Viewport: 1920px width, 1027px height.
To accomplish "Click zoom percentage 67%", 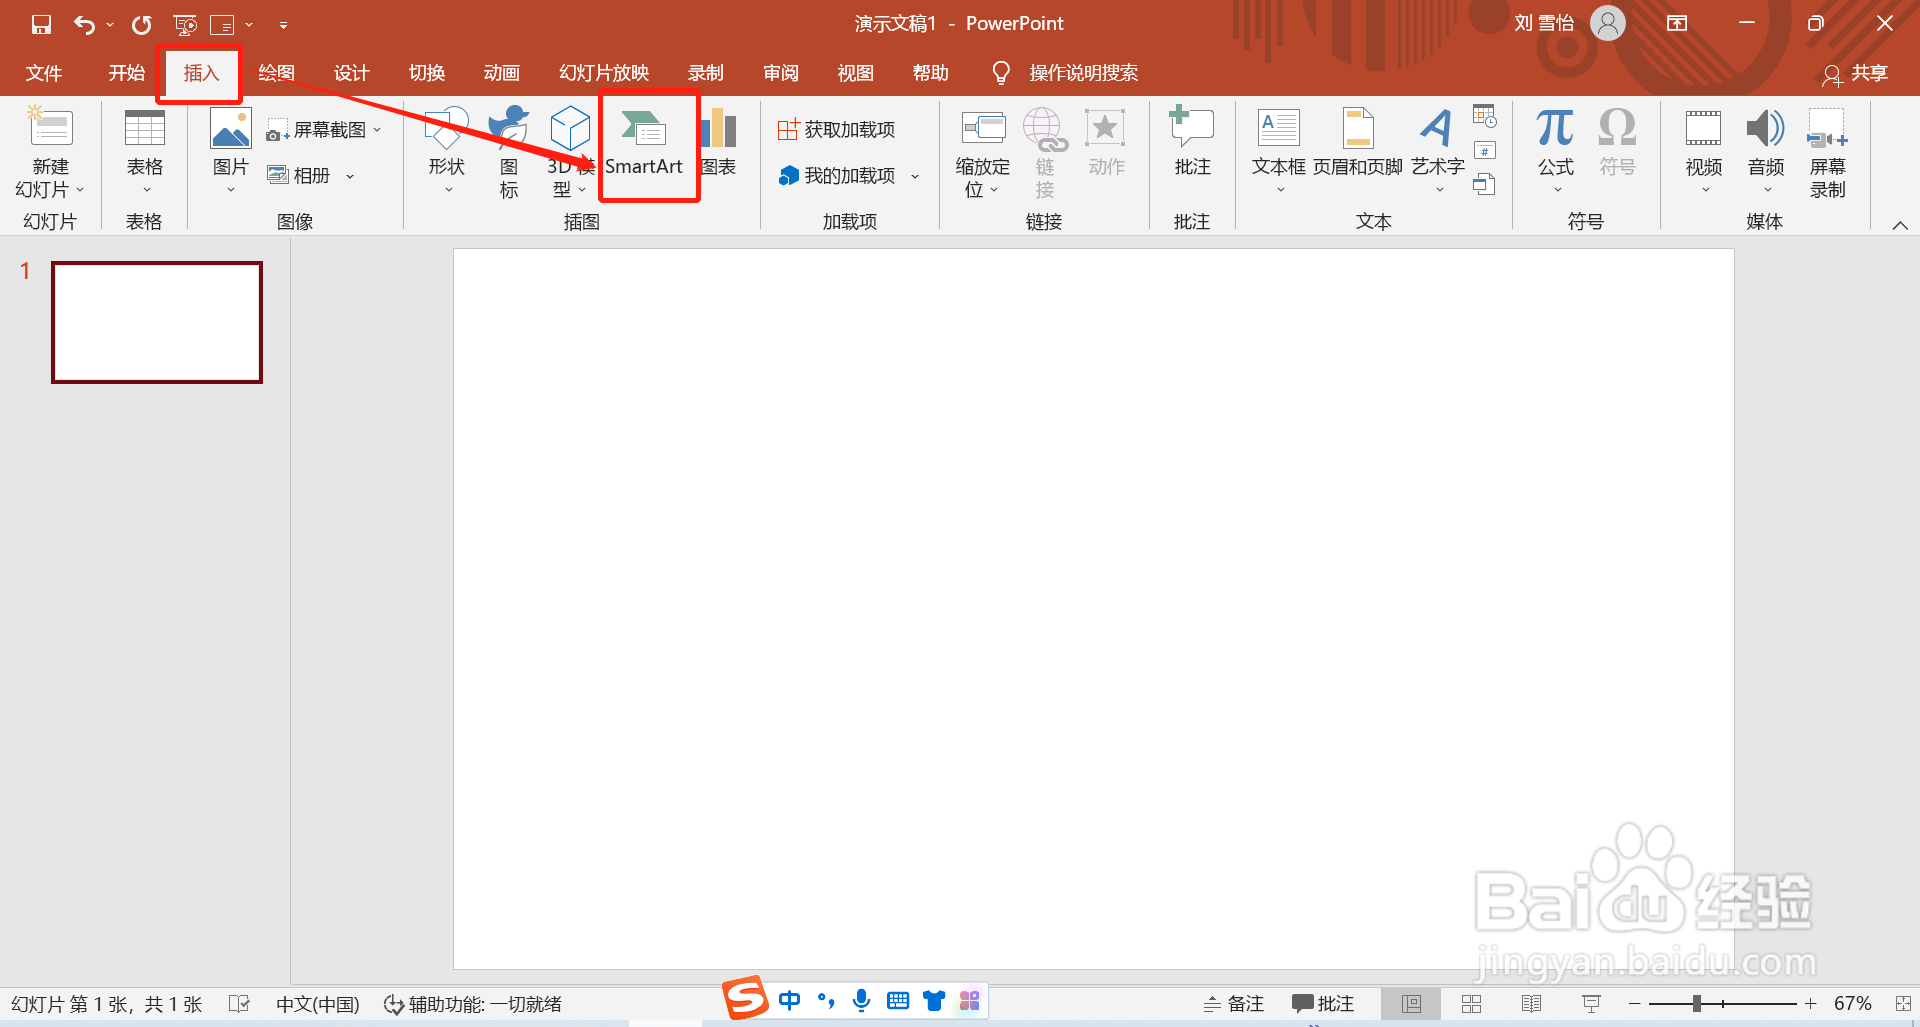I will (x=1852, y=1004).
